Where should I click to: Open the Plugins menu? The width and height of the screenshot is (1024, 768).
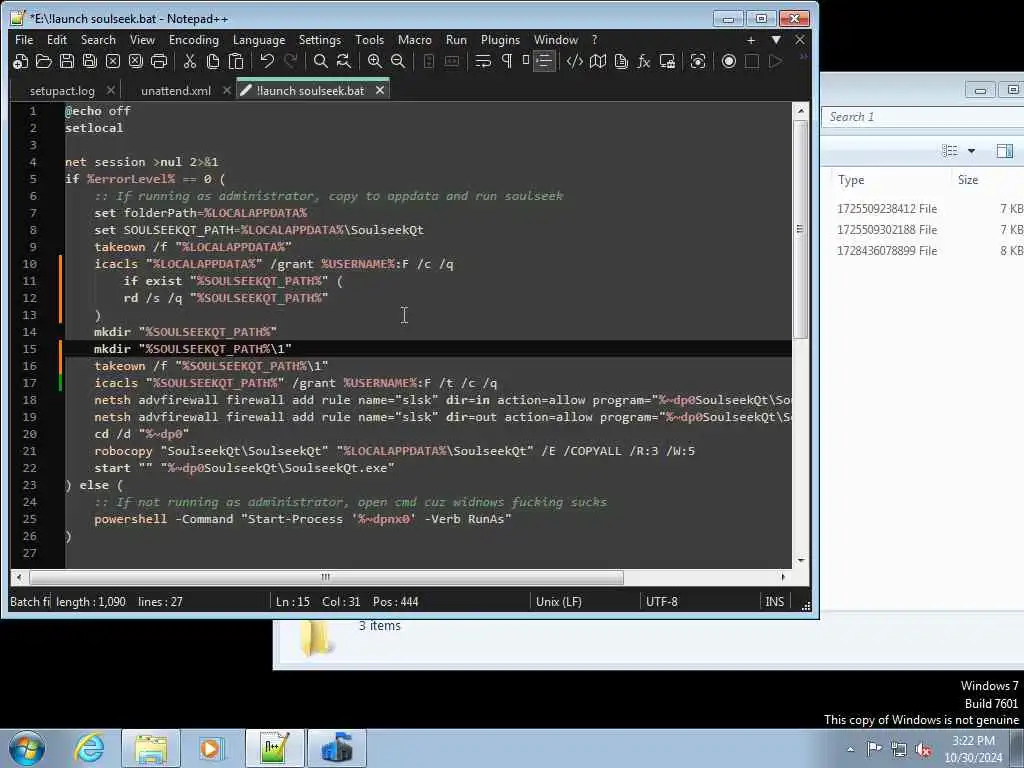click(500, 40)
